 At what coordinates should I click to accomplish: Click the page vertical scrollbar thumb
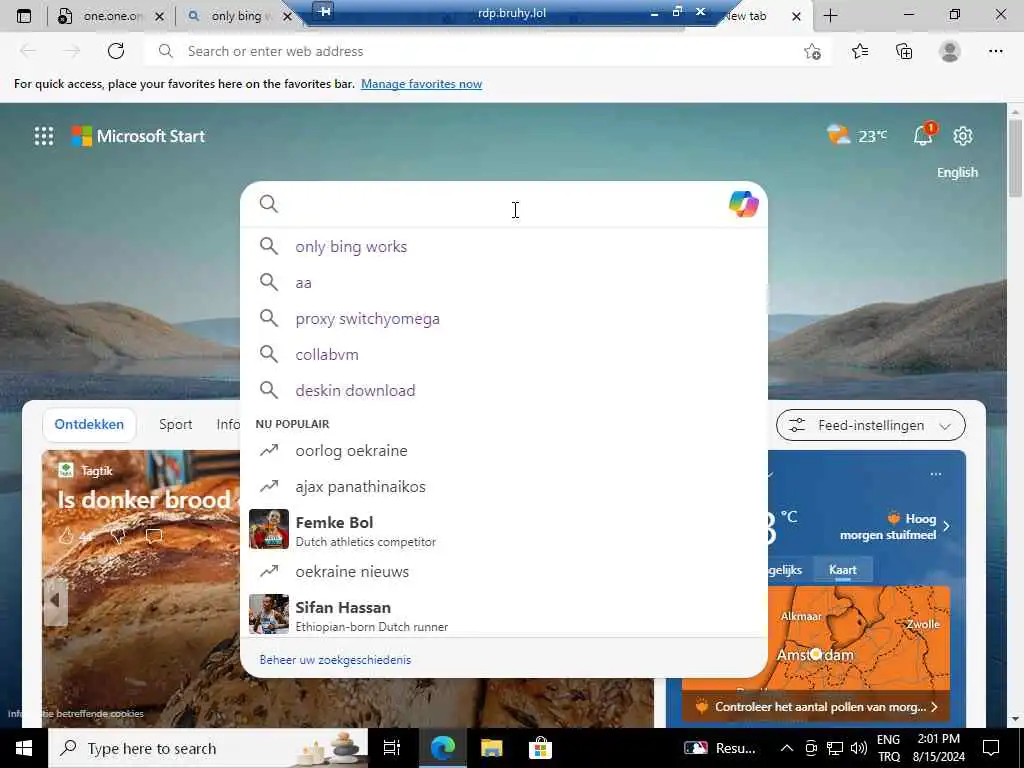pos(1016,157)
